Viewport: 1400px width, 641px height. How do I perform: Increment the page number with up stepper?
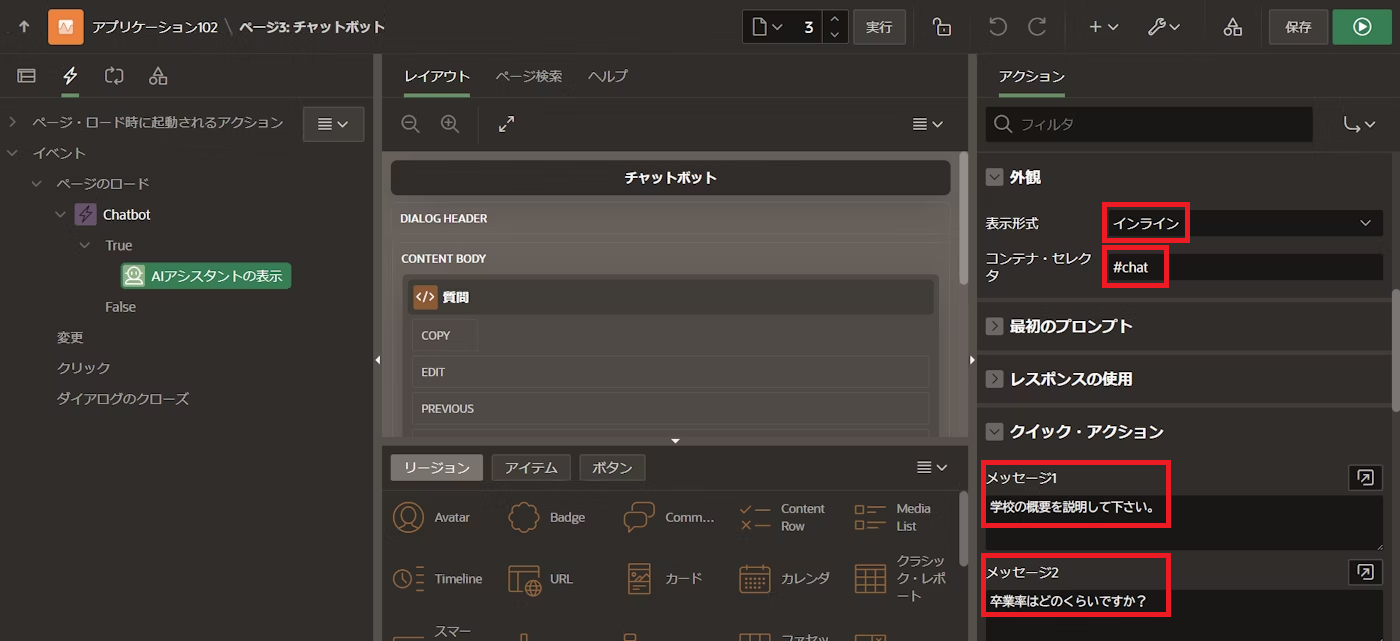click(835, 19)
